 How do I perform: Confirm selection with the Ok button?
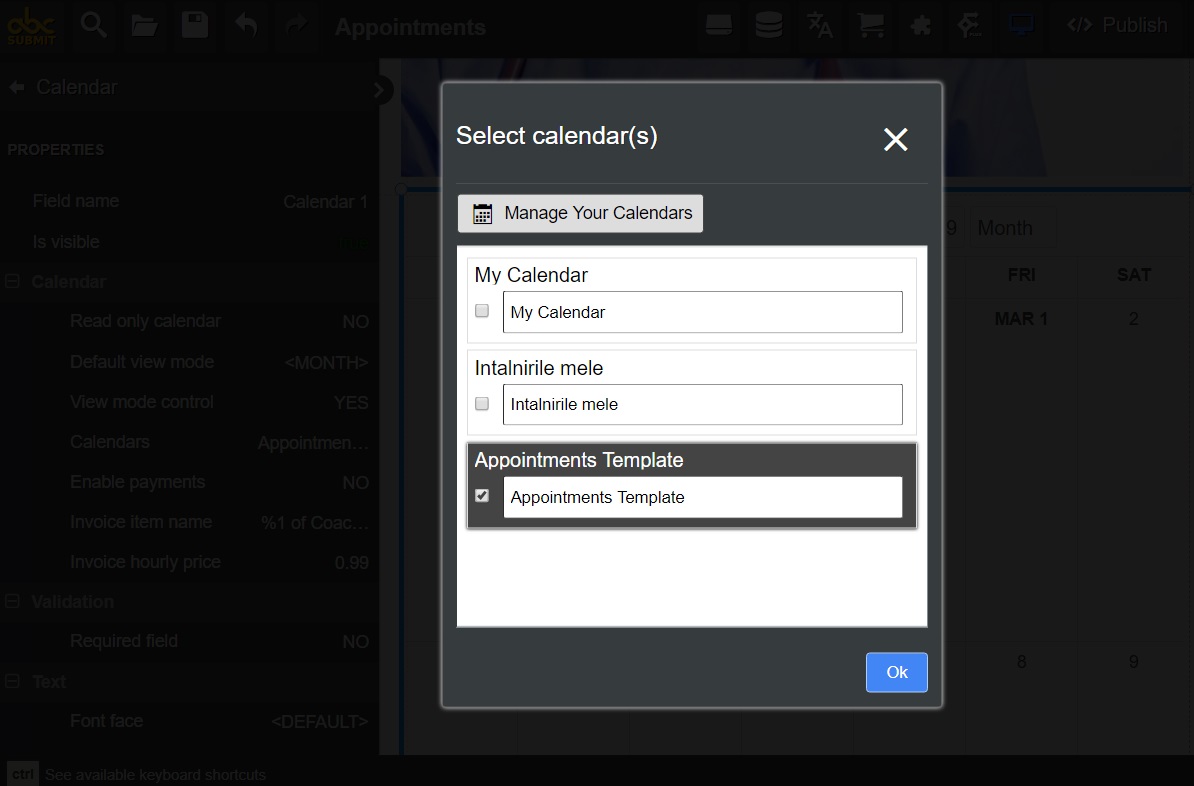pyautogui.click(x=896, y=672)
